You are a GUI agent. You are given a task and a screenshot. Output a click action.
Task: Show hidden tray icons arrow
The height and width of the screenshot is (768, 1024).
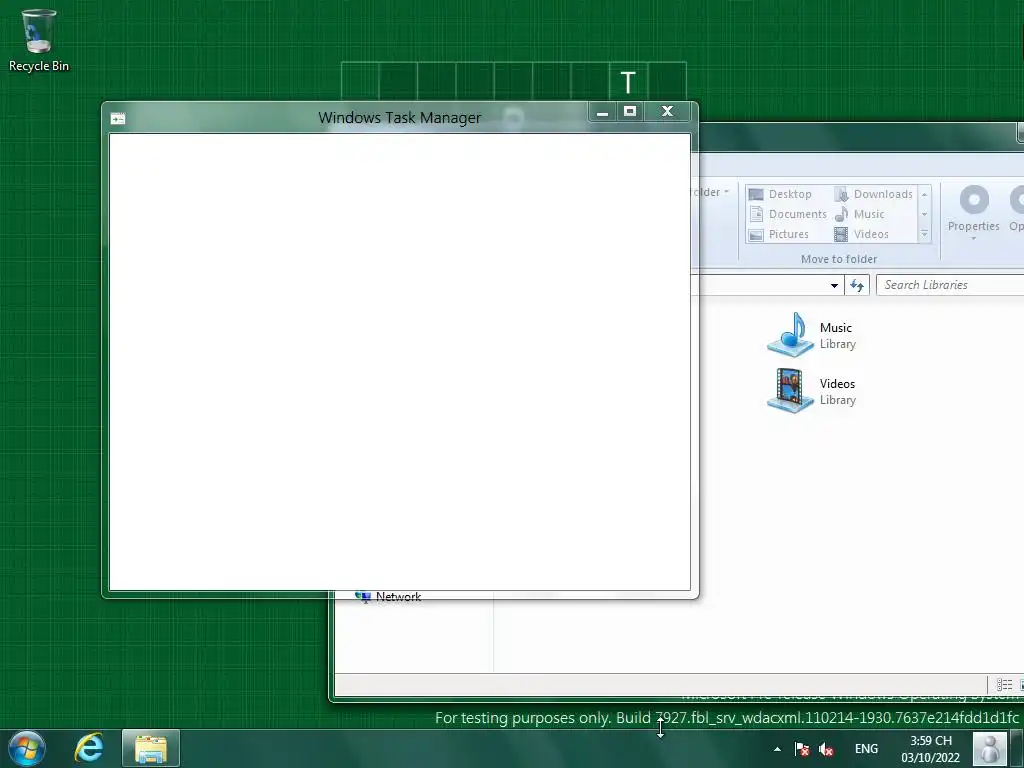tap(777, 749)
